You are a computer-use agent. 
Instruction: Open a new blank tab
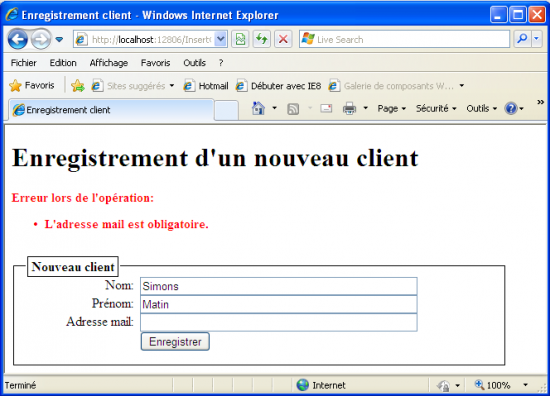pos(226,110)
